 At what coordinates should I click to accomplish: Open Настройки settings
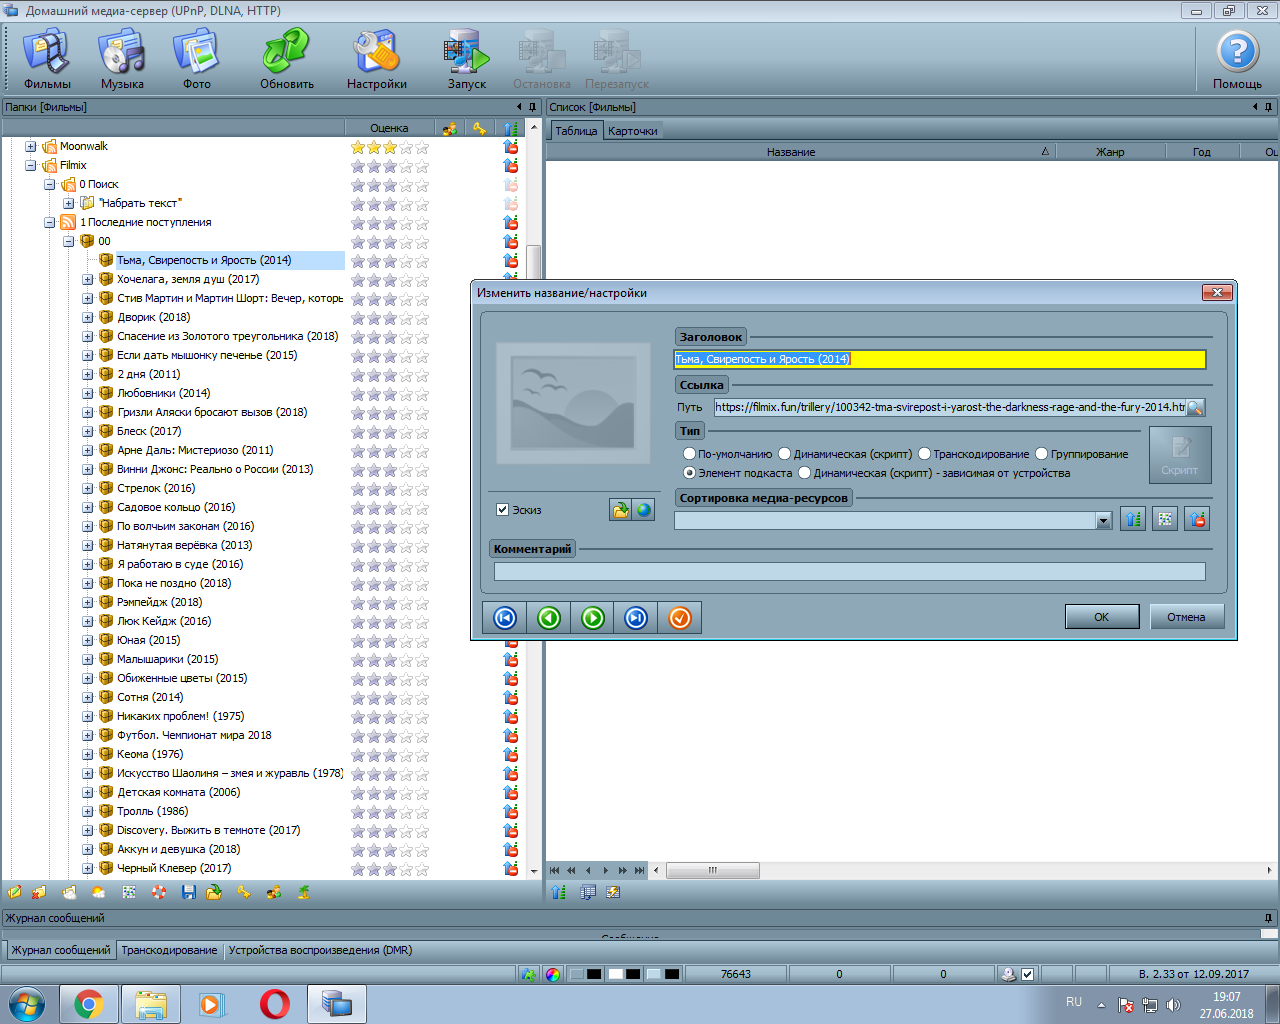pyautogui.click(x=377, y=58)
